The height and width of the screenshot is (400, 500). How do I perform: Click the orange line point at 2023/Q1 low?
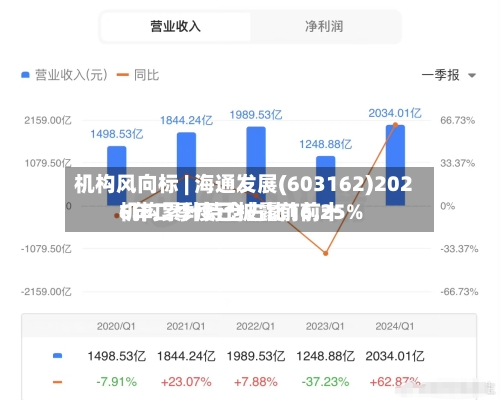point(326,253)
